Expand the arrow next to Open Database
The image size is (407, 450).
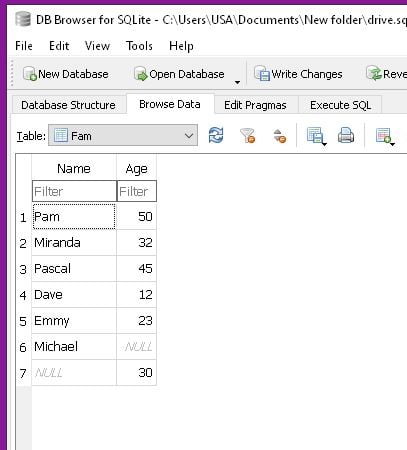click(237, 82)
